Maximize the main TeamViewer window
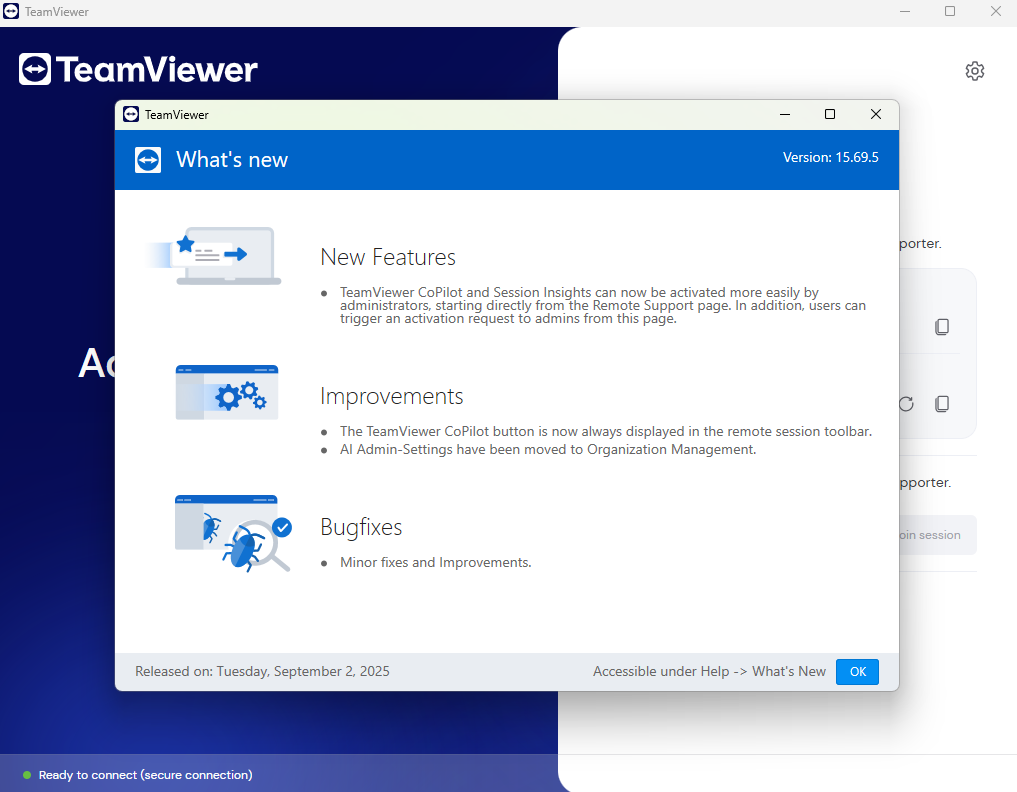Viewport: 1017px width, 792px height. pyautogui.click(x=950, y=12)
